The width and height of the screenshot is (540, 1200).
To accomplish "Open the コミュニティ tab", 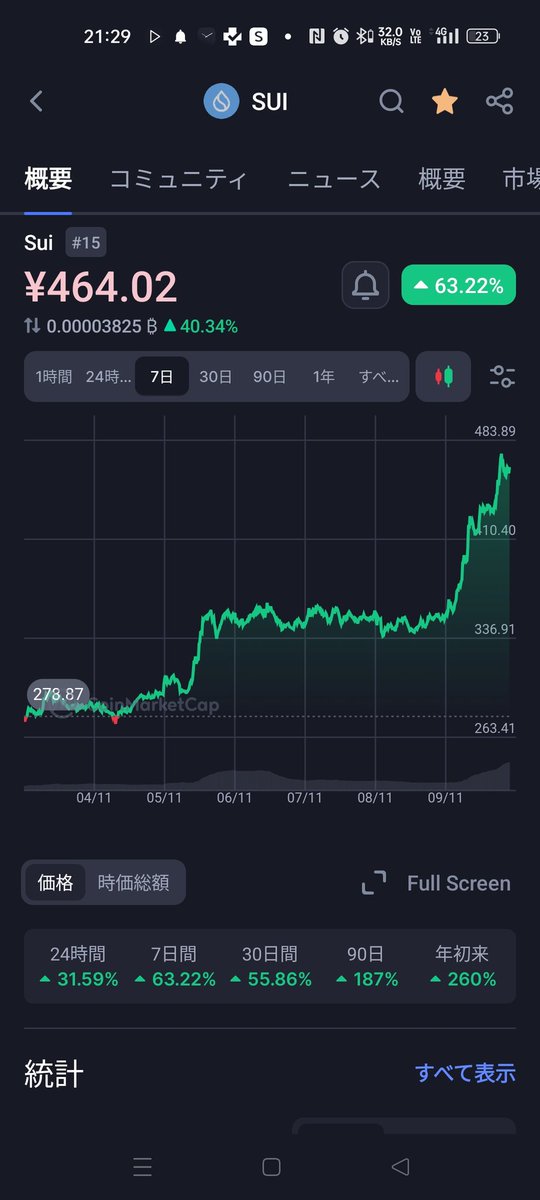I will coord(178,180).
